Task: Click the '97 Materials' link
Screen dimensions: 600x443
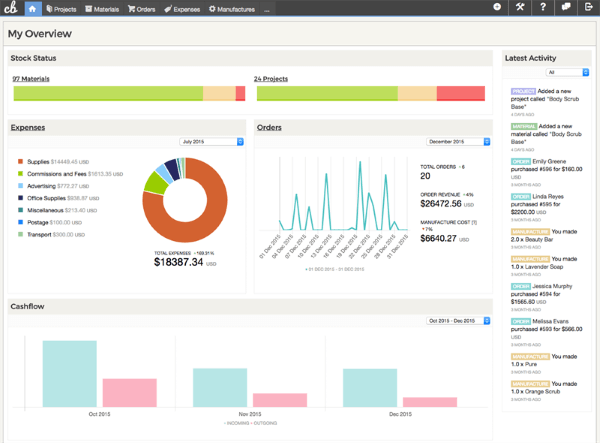Action: pos(31,78)
